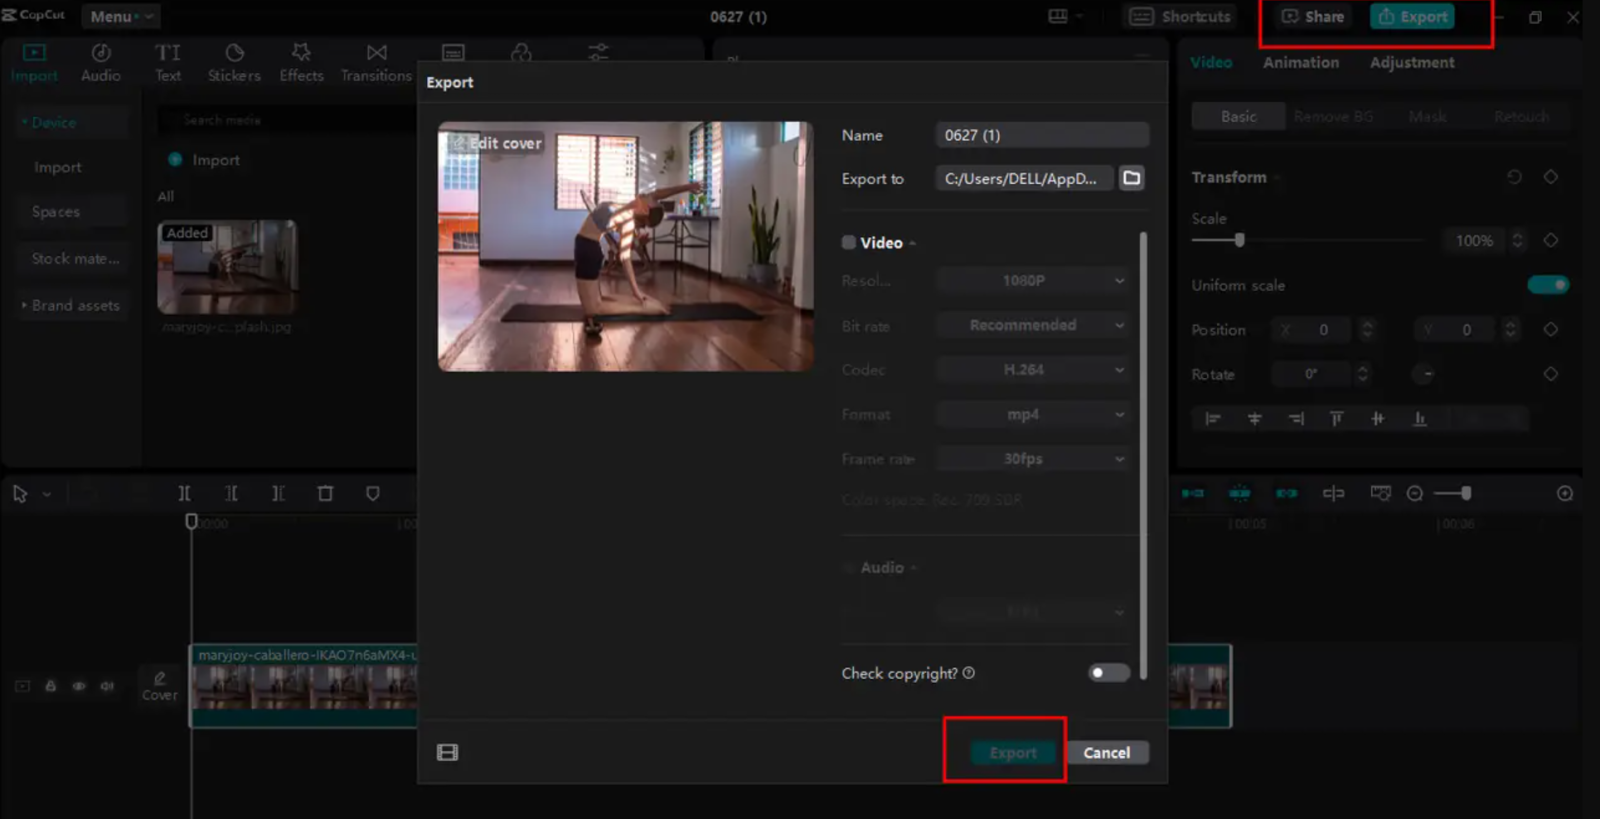Screen dimensions: 1600x819
Task: Click the zoom out timeline icon
Action: 1415,493
